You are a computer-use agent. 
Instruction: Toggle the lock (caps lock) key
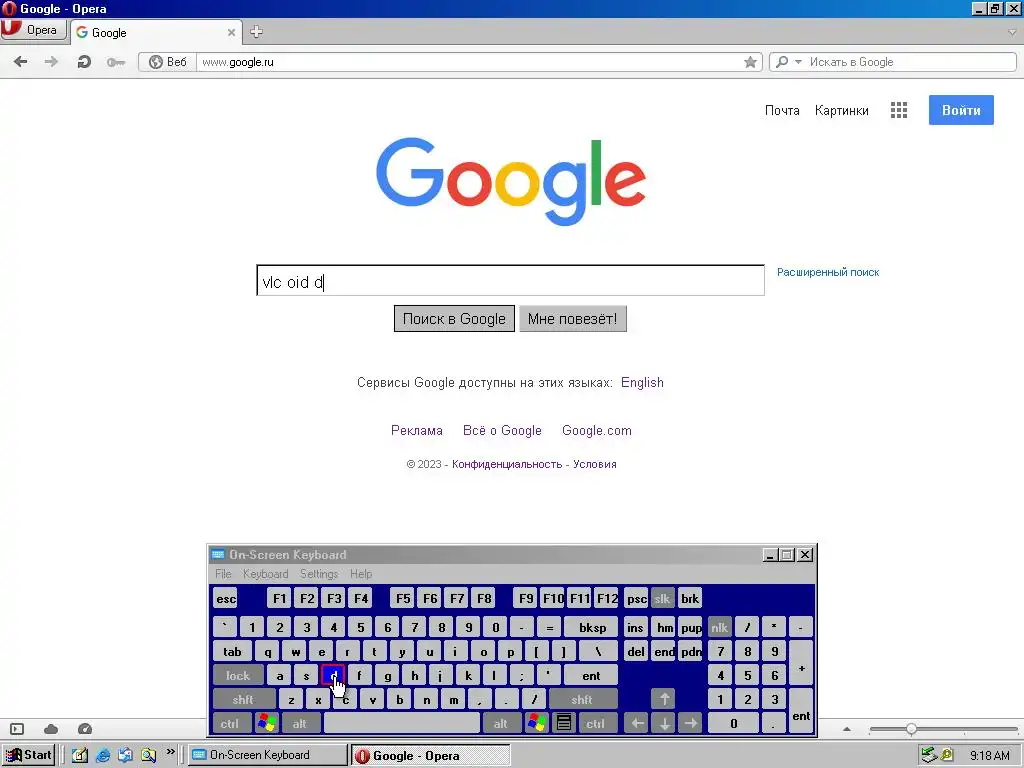click(x=238, y=675)
